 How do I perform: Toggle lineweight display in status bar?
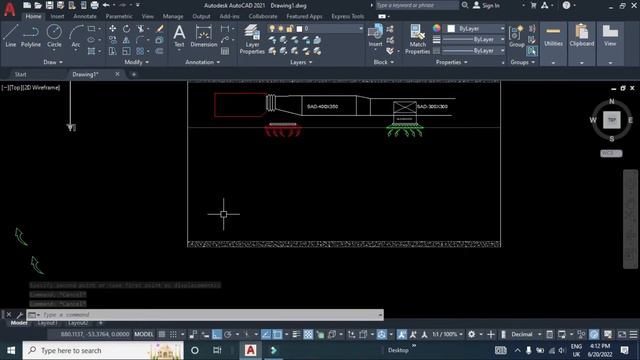296,334
